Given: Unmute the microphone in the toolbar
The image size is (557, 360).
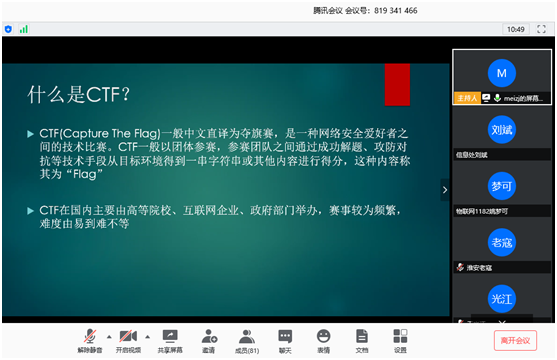Looking at the screenshot, I should [x=90, y=340].
